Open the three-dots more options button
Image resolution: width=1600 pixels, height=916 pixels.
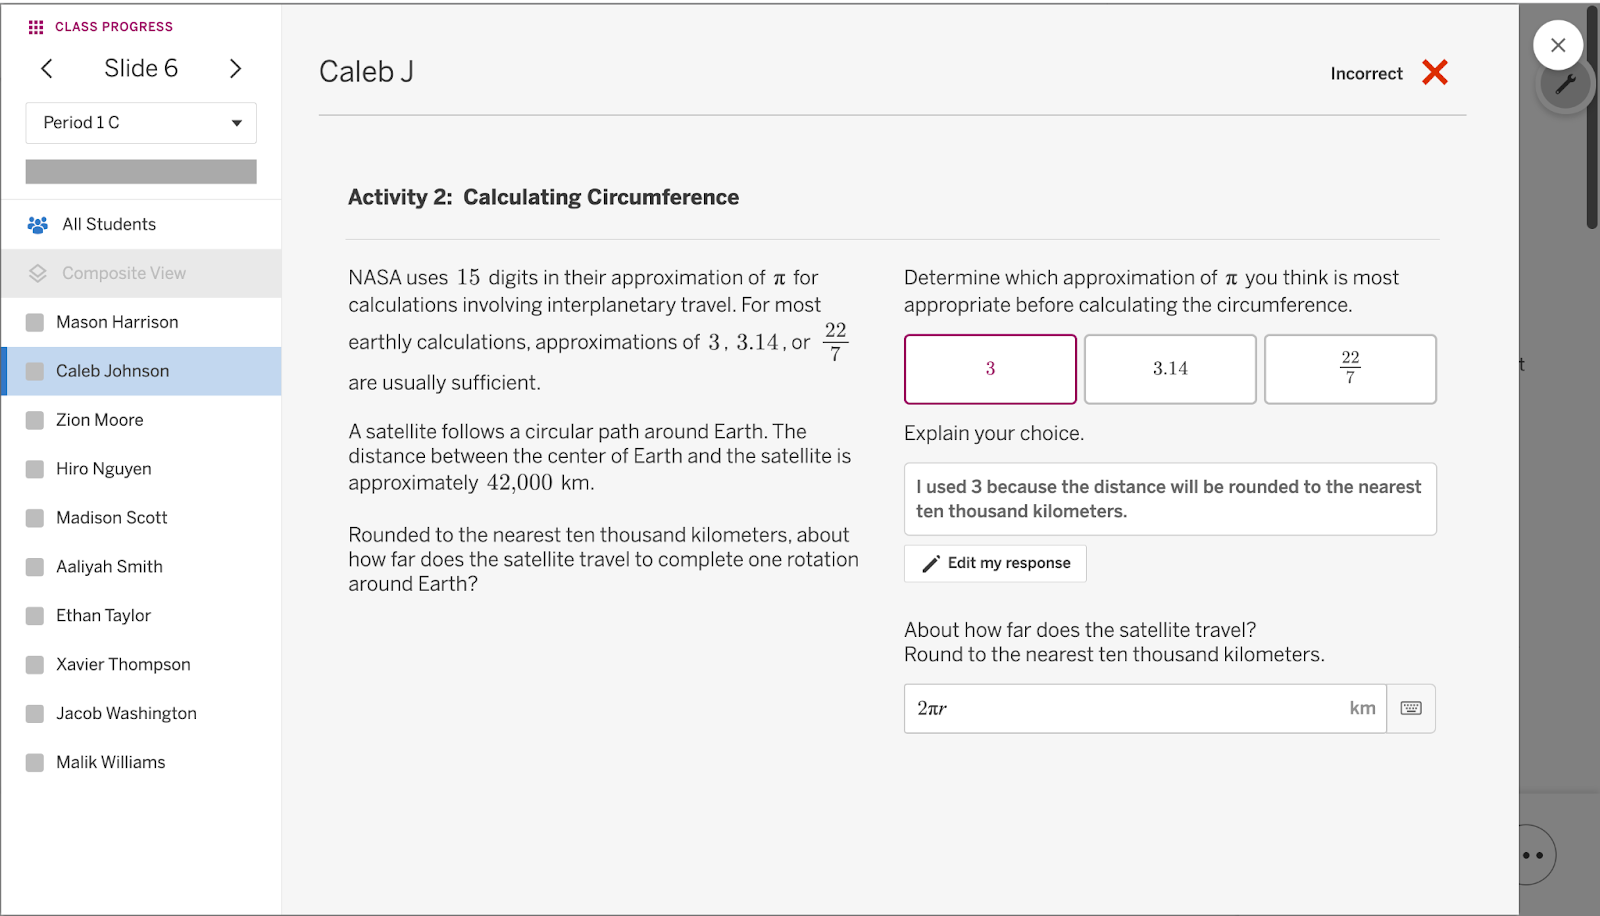pyautogui.click(x=1533, y=855)
